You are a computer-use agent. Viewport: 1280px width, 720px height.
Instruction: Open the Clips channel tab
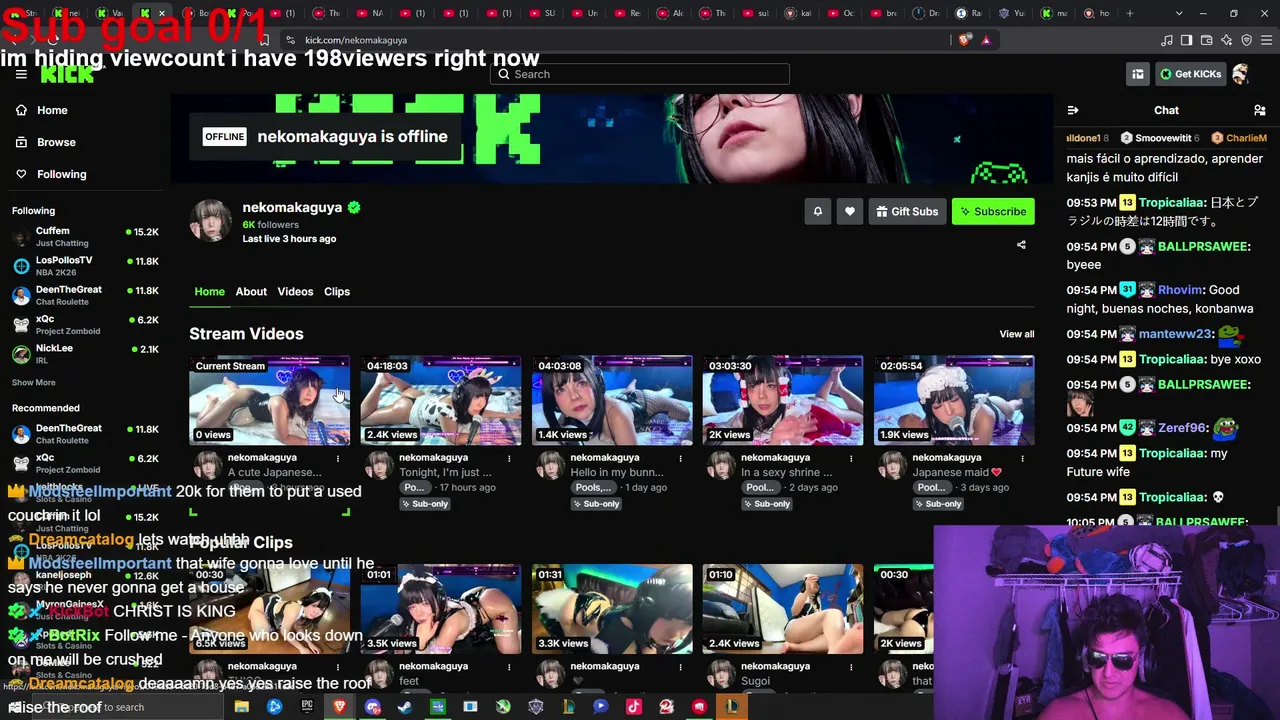tap(337, 291)
